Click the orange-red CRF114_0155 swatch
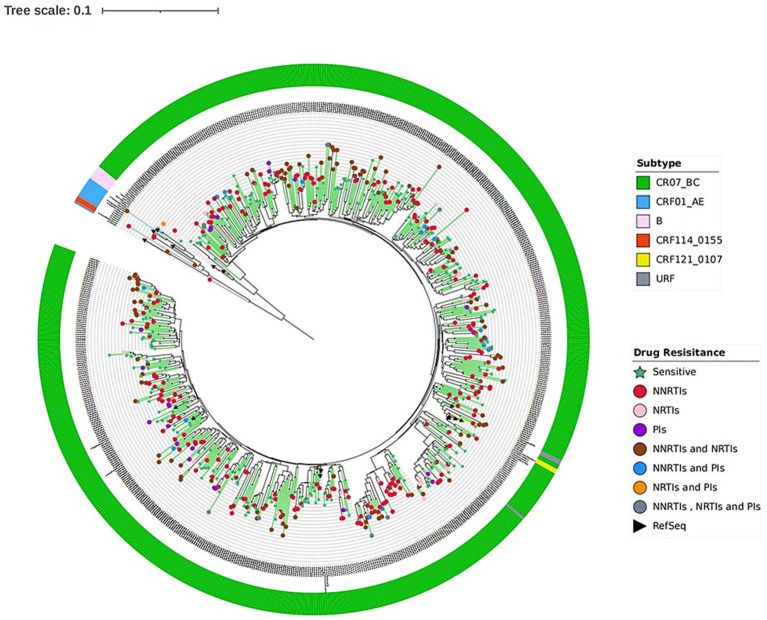767x620 pixels. point(643,240)
